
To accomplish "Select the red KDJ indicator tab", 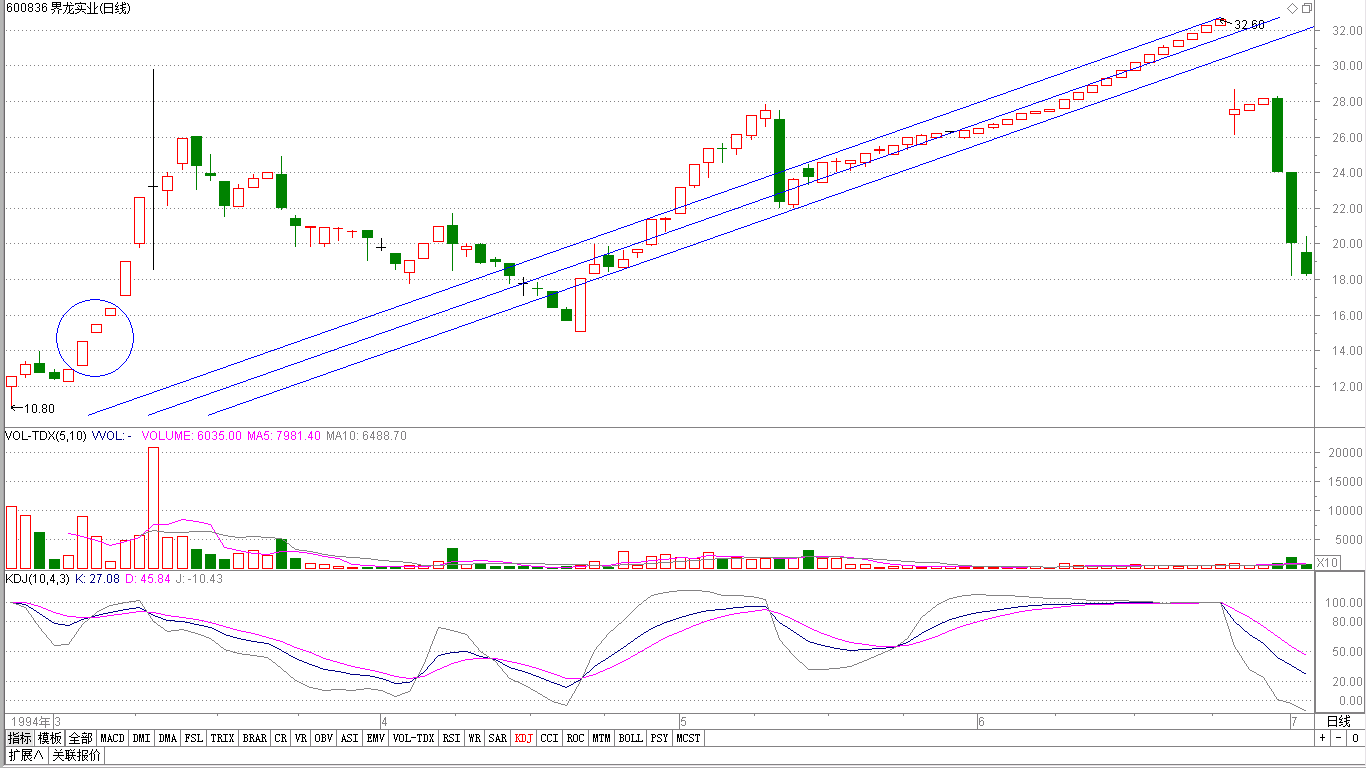I will click(x=524, y=738).
